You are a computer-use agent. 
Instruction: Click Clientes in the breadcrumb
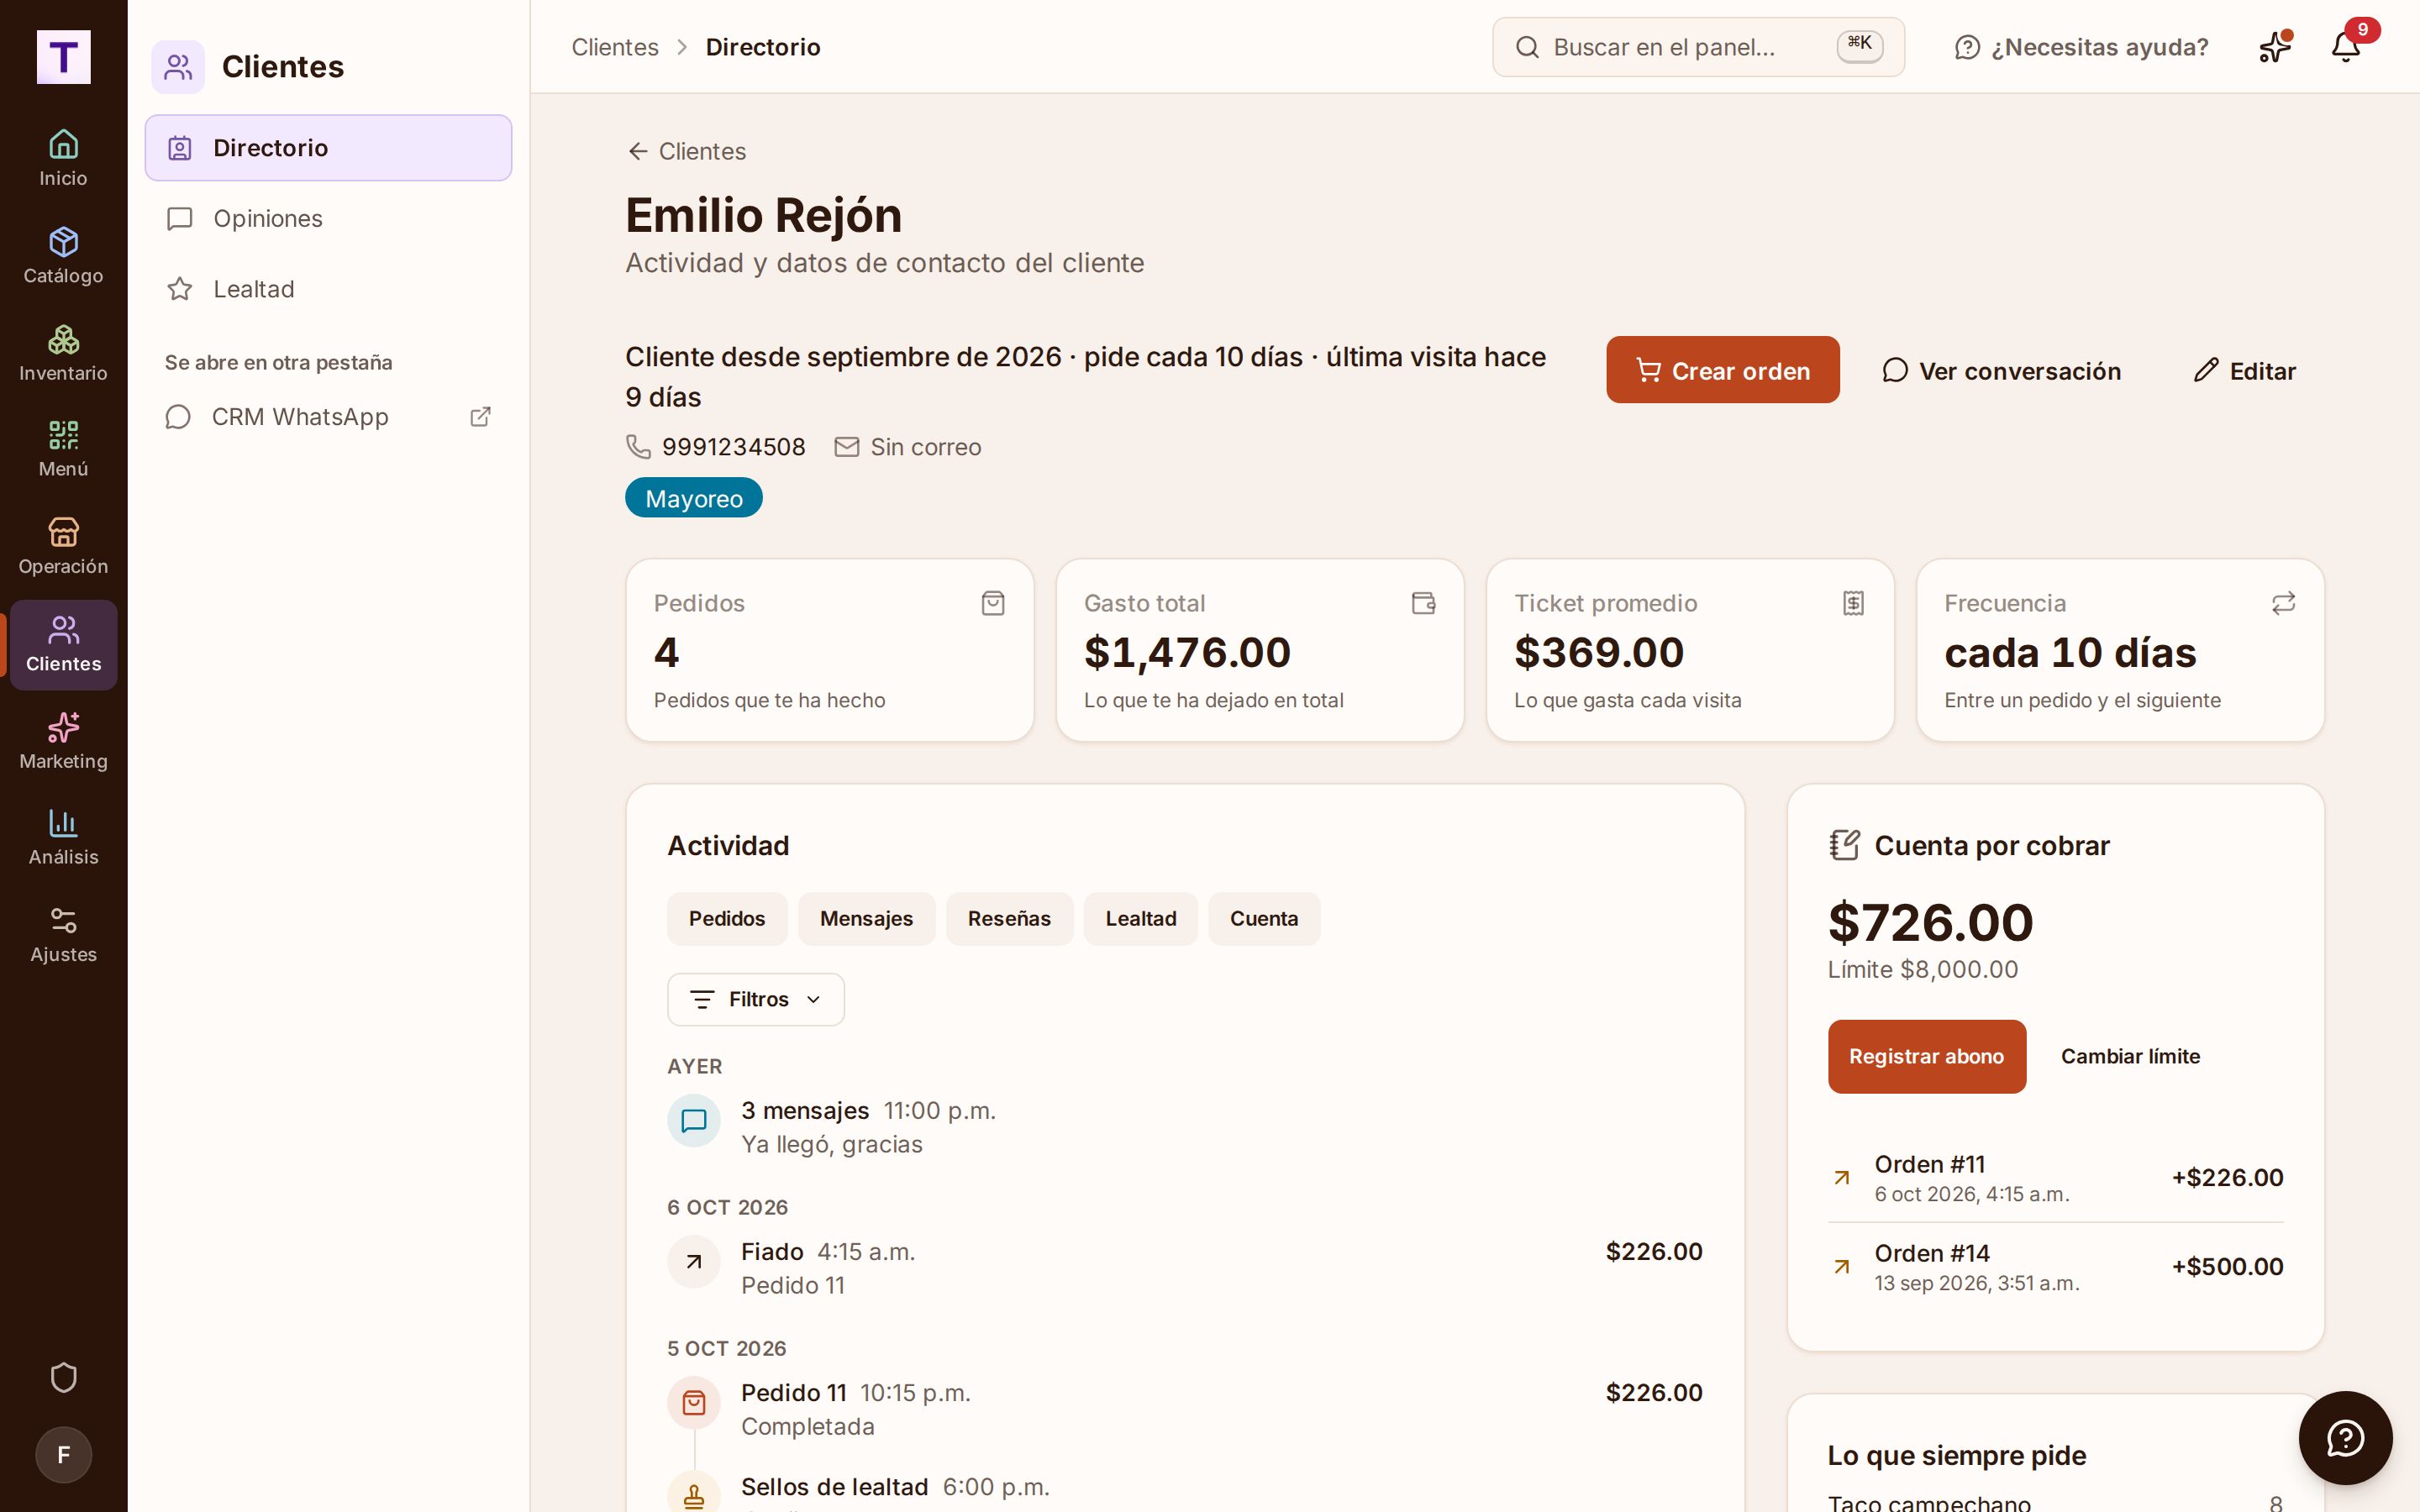(x=614, y=47)
